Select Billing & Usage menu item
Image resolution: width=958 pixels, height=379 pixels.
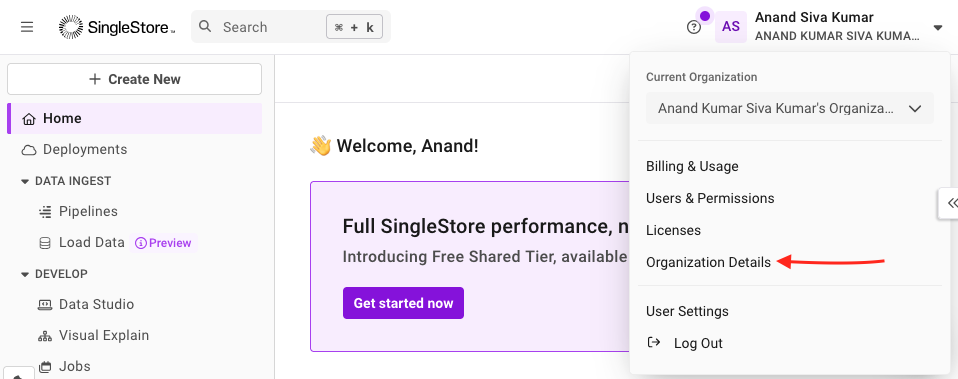(x=692, y=166)
